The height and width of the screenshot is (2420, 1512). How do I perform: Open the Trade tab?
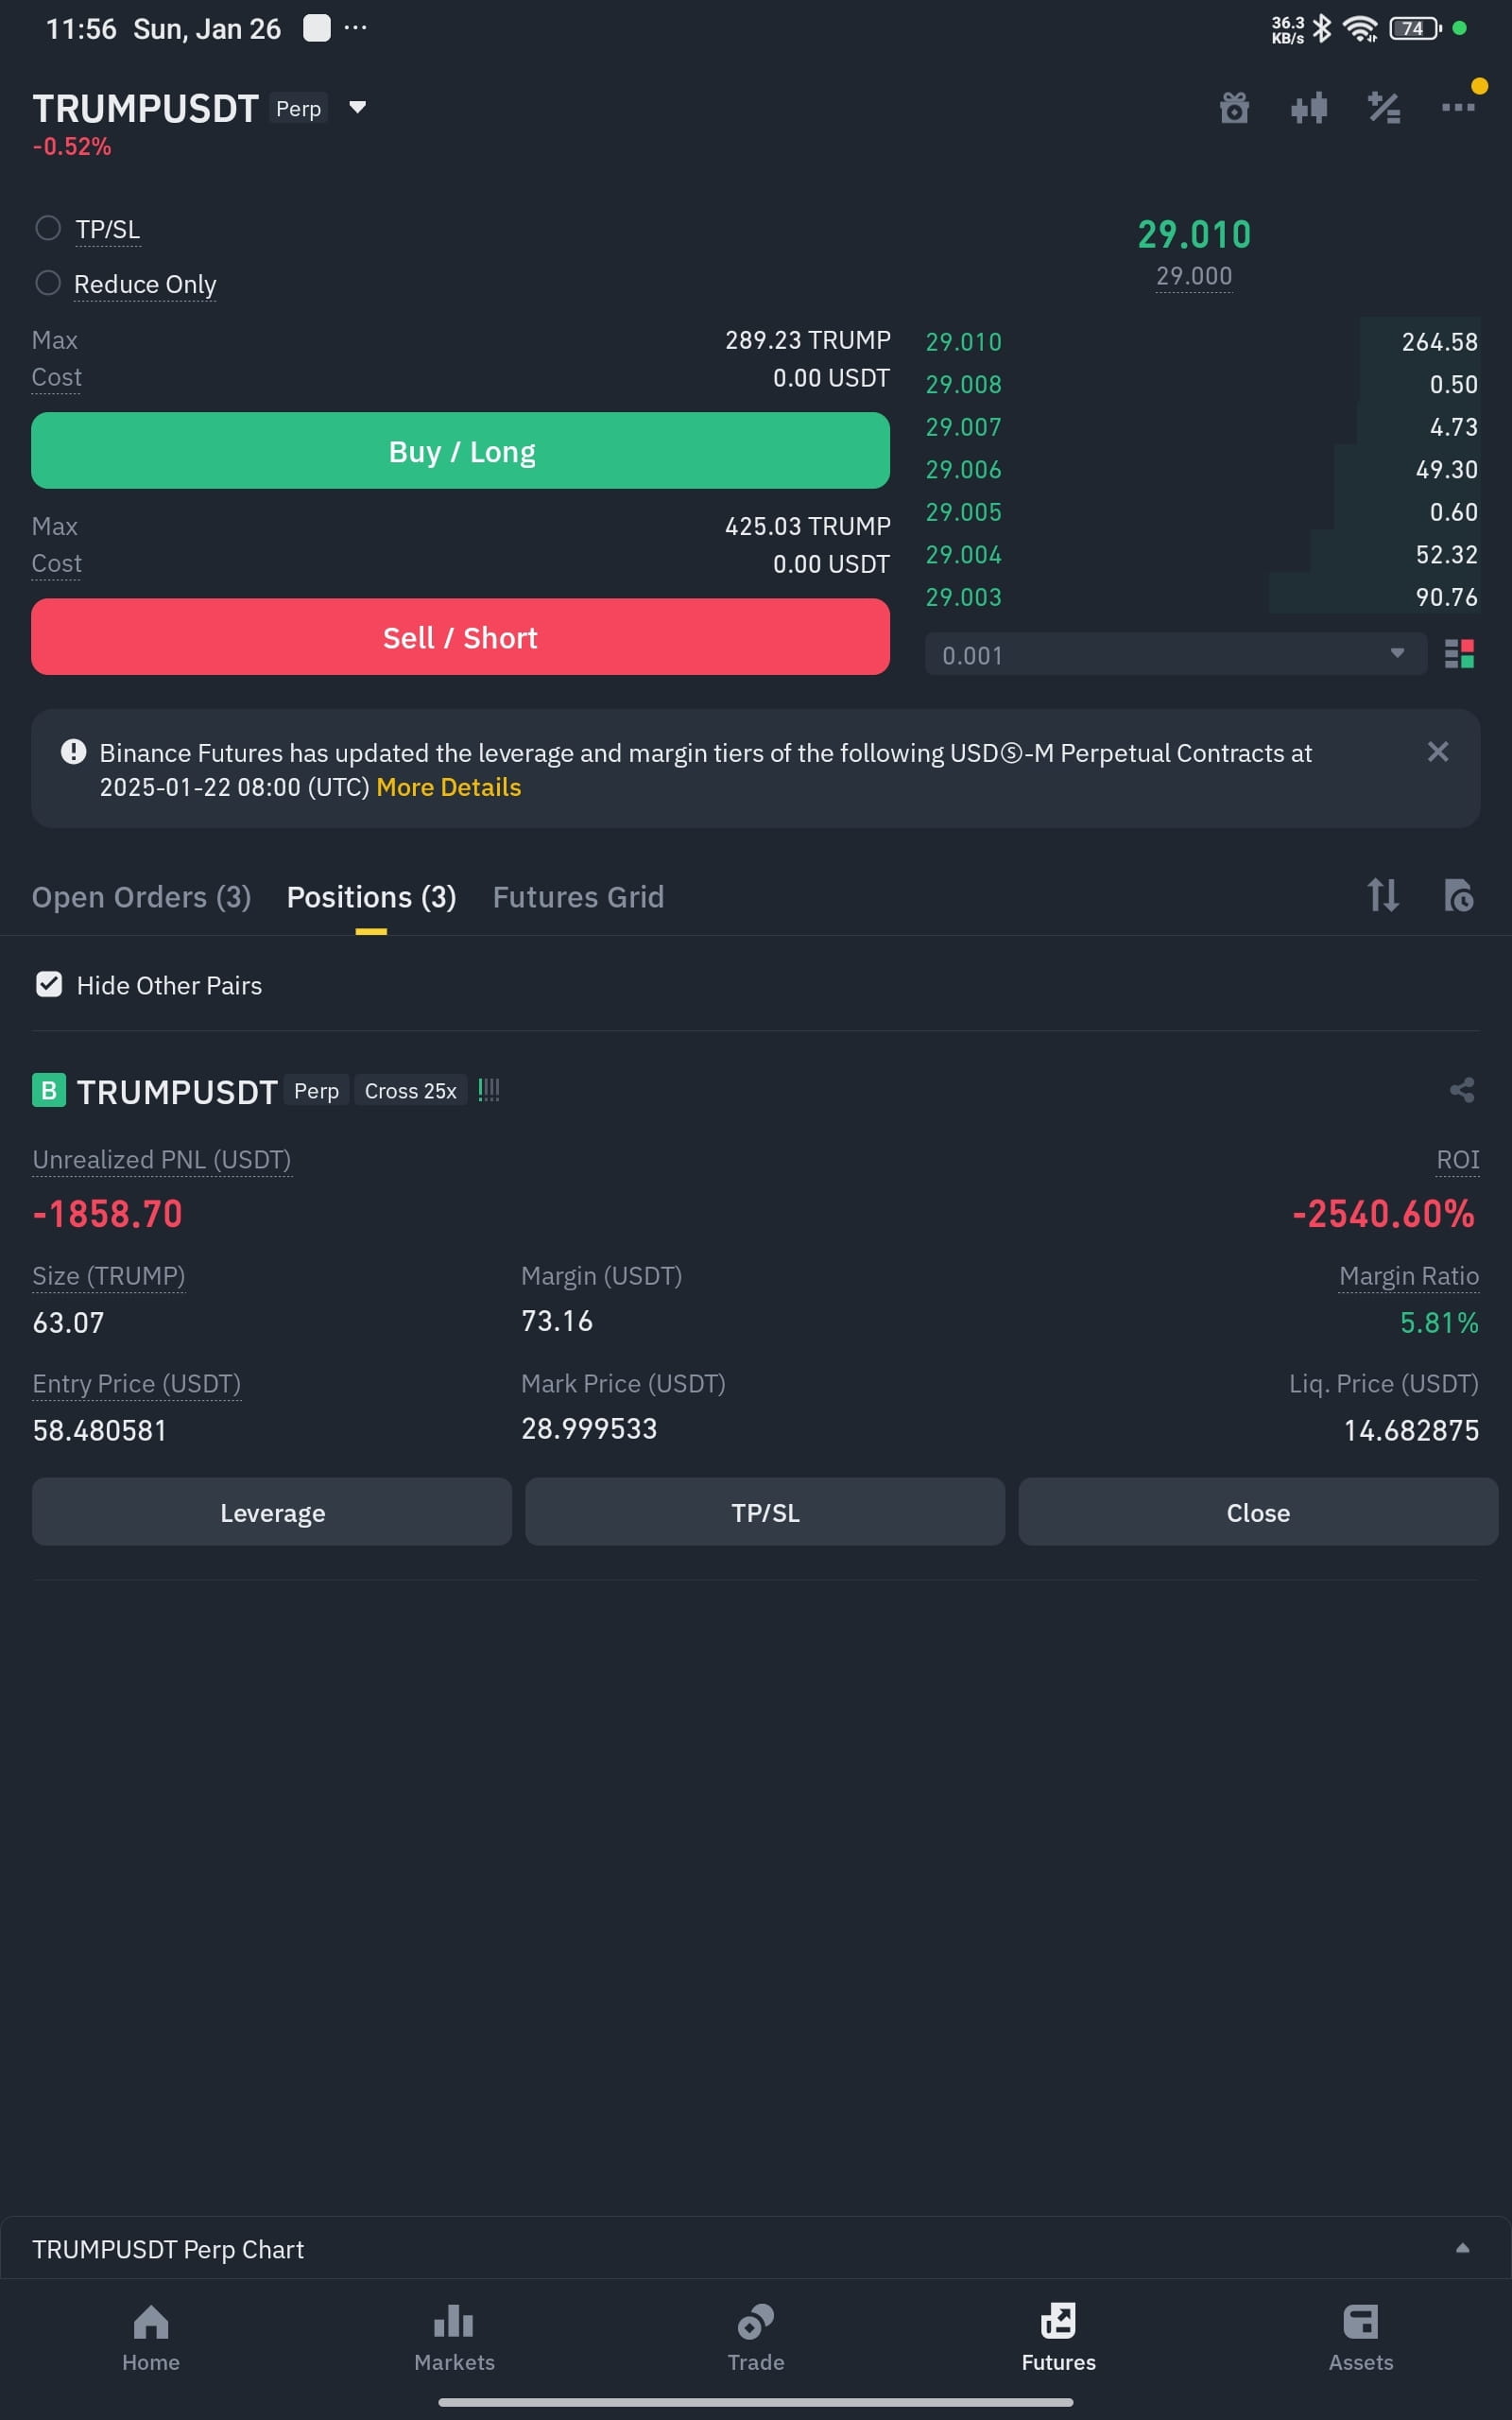pyautogui.click(x=756, y=2338)
